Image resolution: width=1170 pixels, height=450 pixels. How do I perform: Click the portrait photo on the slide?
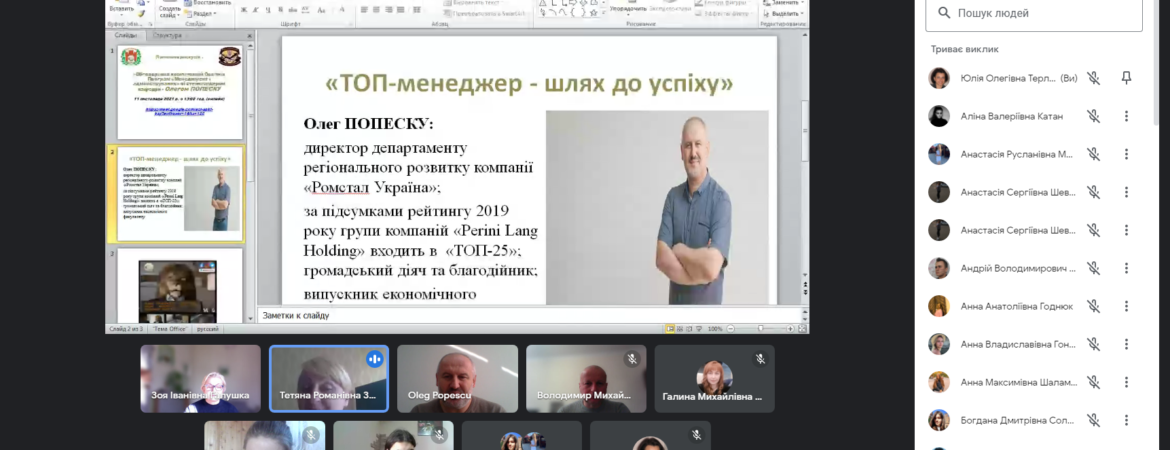657,207
